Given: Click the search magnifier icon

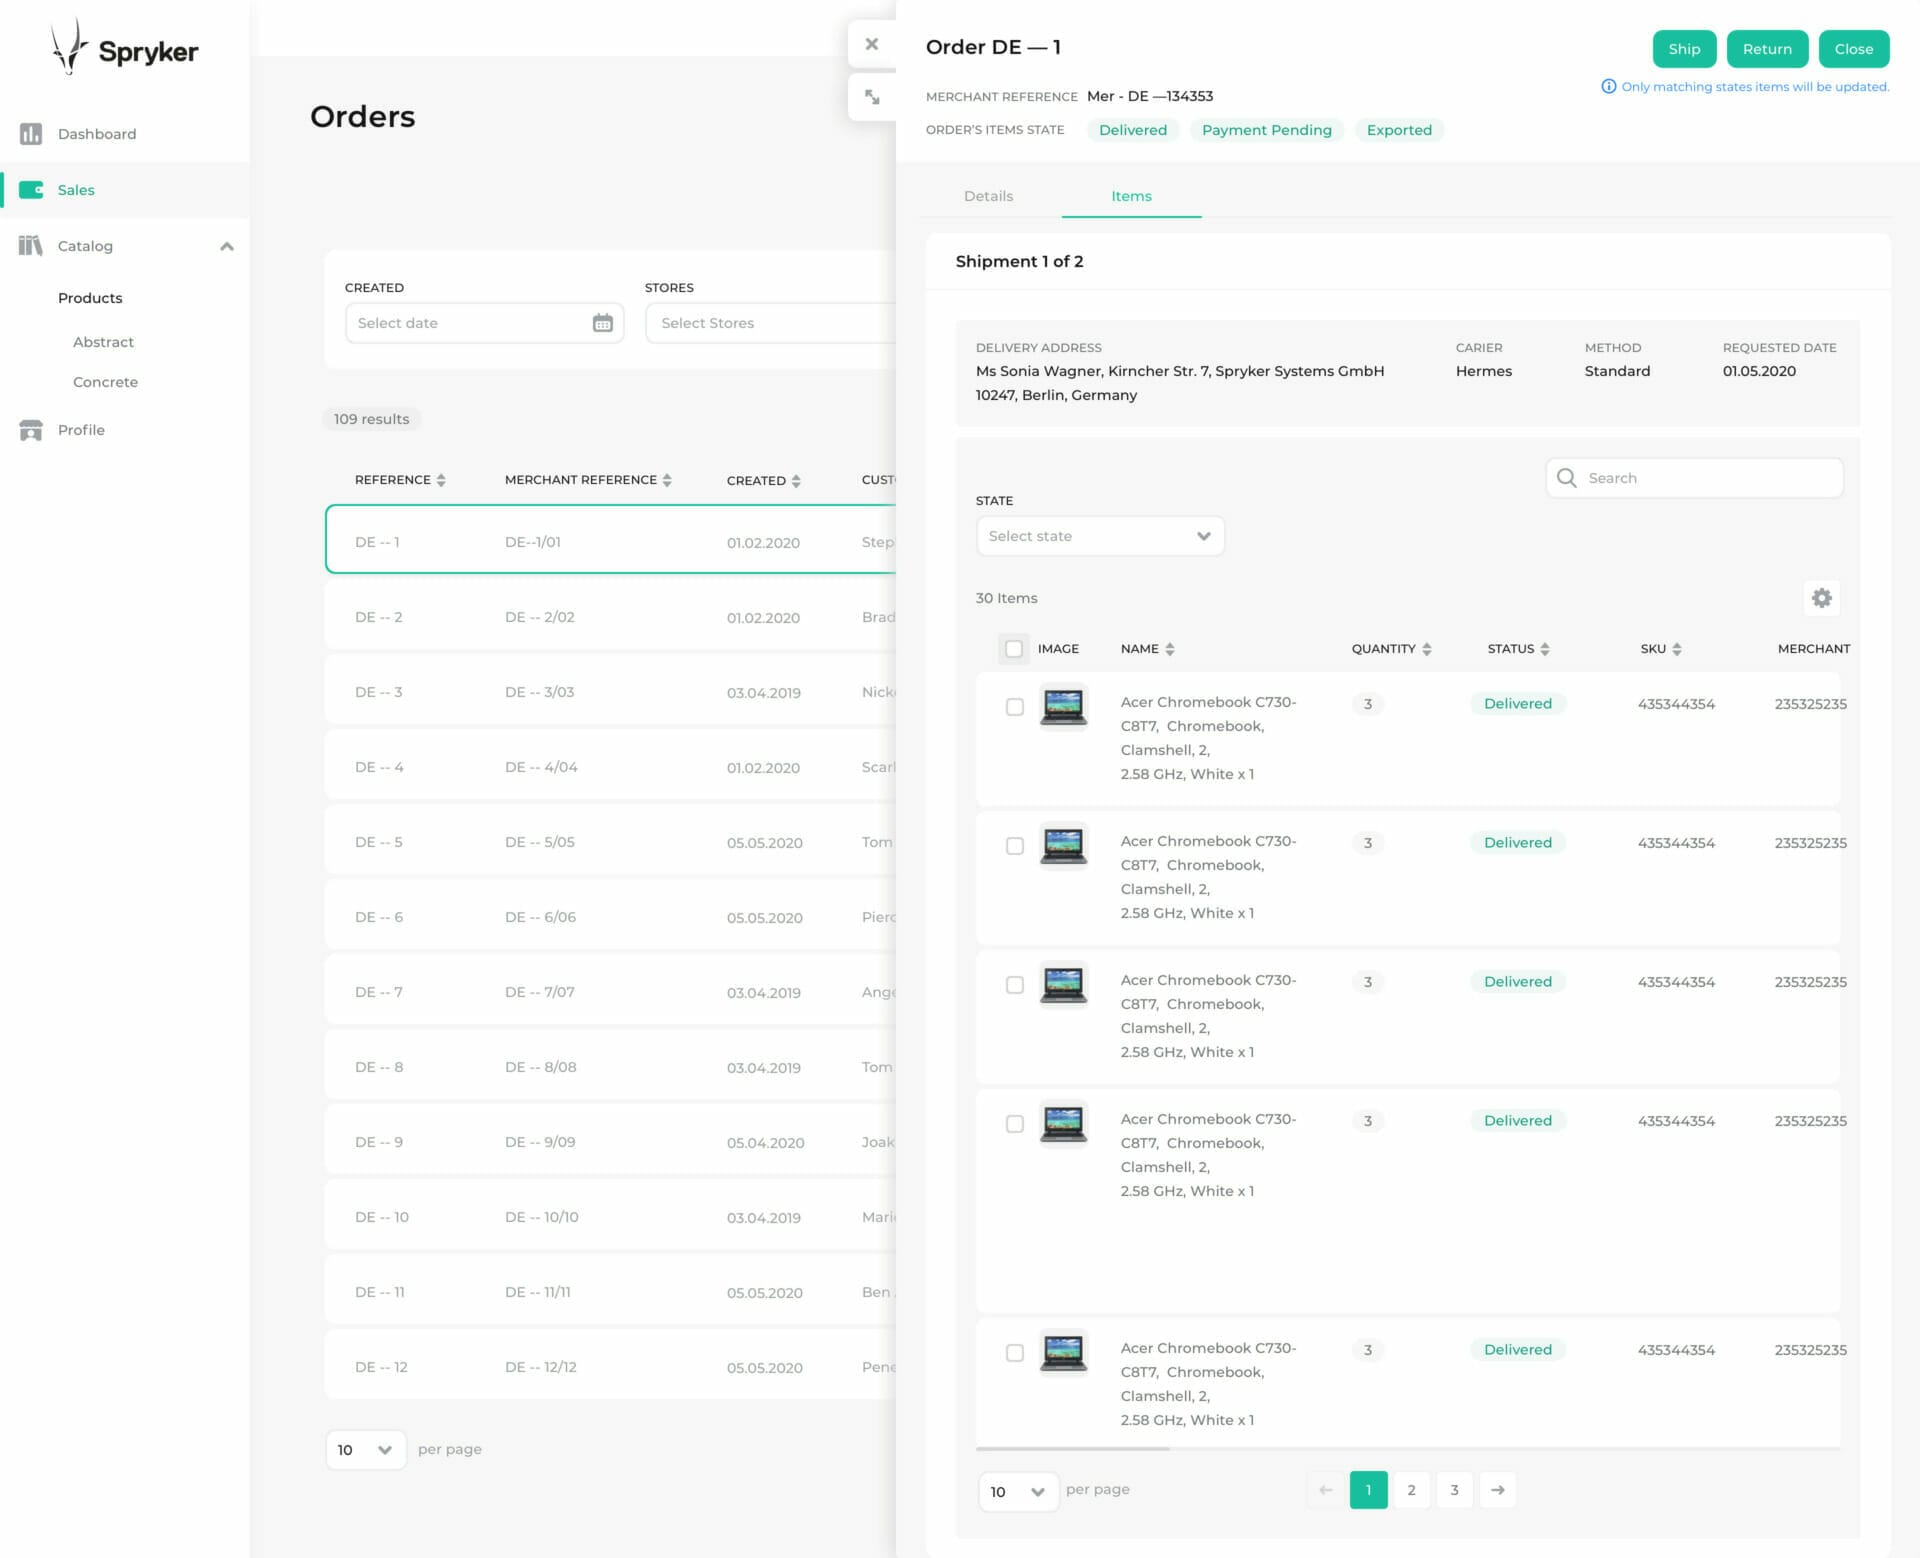Looking at the screenshot, I should pos(1567,477).
